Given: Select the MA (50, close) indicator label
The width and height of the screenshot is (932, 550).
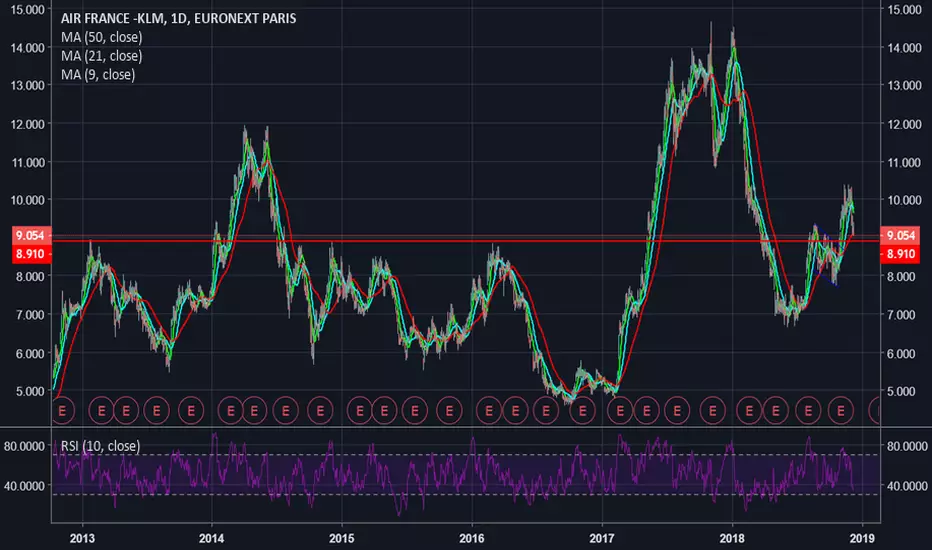Looking at the screenshot, I should pyautogui.click(x=102, y=37).
